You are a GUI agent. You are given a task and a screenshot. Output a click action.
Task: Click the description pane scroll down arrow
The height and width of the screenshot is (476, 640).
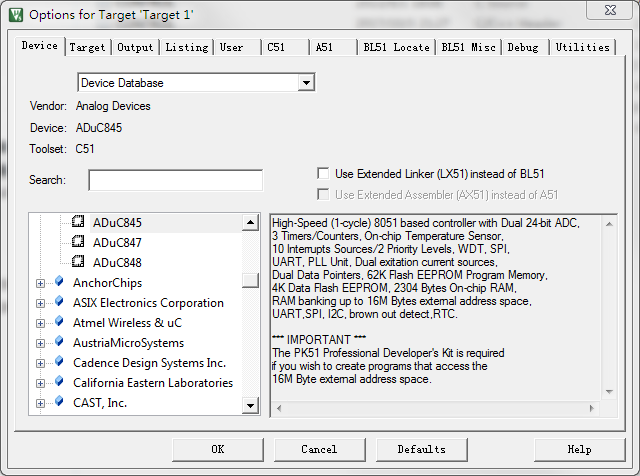(x=609, y=392)
